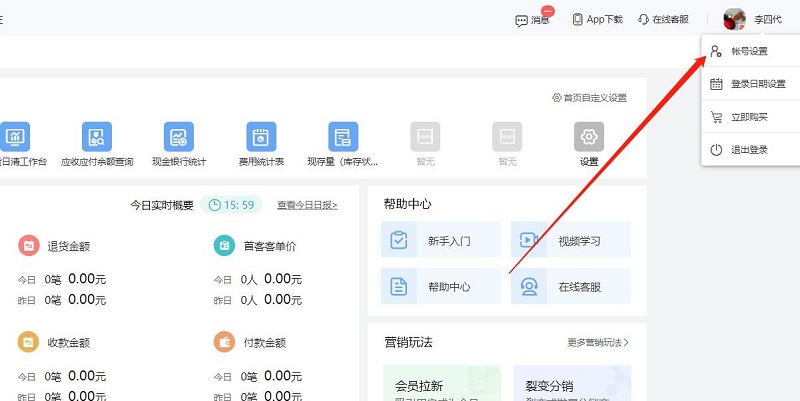Viewport: 800px width, 401px height.
Task: Click the gray 设置 gear icon
Action: (x=589, y=137)
